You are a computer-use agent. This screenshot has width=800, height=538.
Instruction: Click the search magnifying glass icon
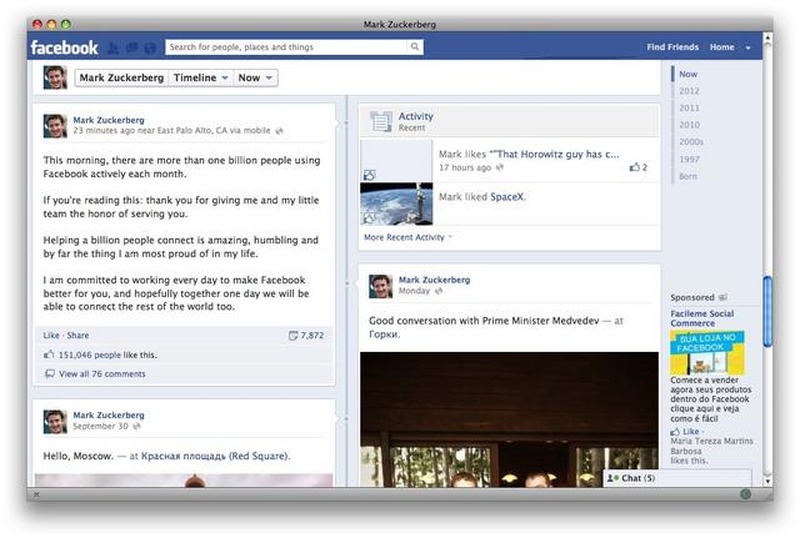tap(415, 47)
